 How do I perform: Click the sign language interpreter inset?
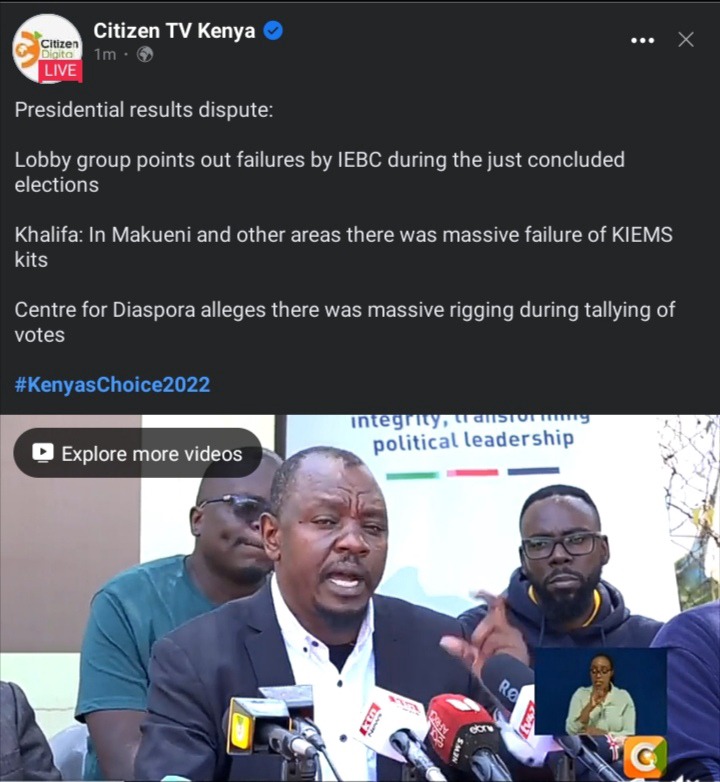pyautogui.click(x=600, y=692)
